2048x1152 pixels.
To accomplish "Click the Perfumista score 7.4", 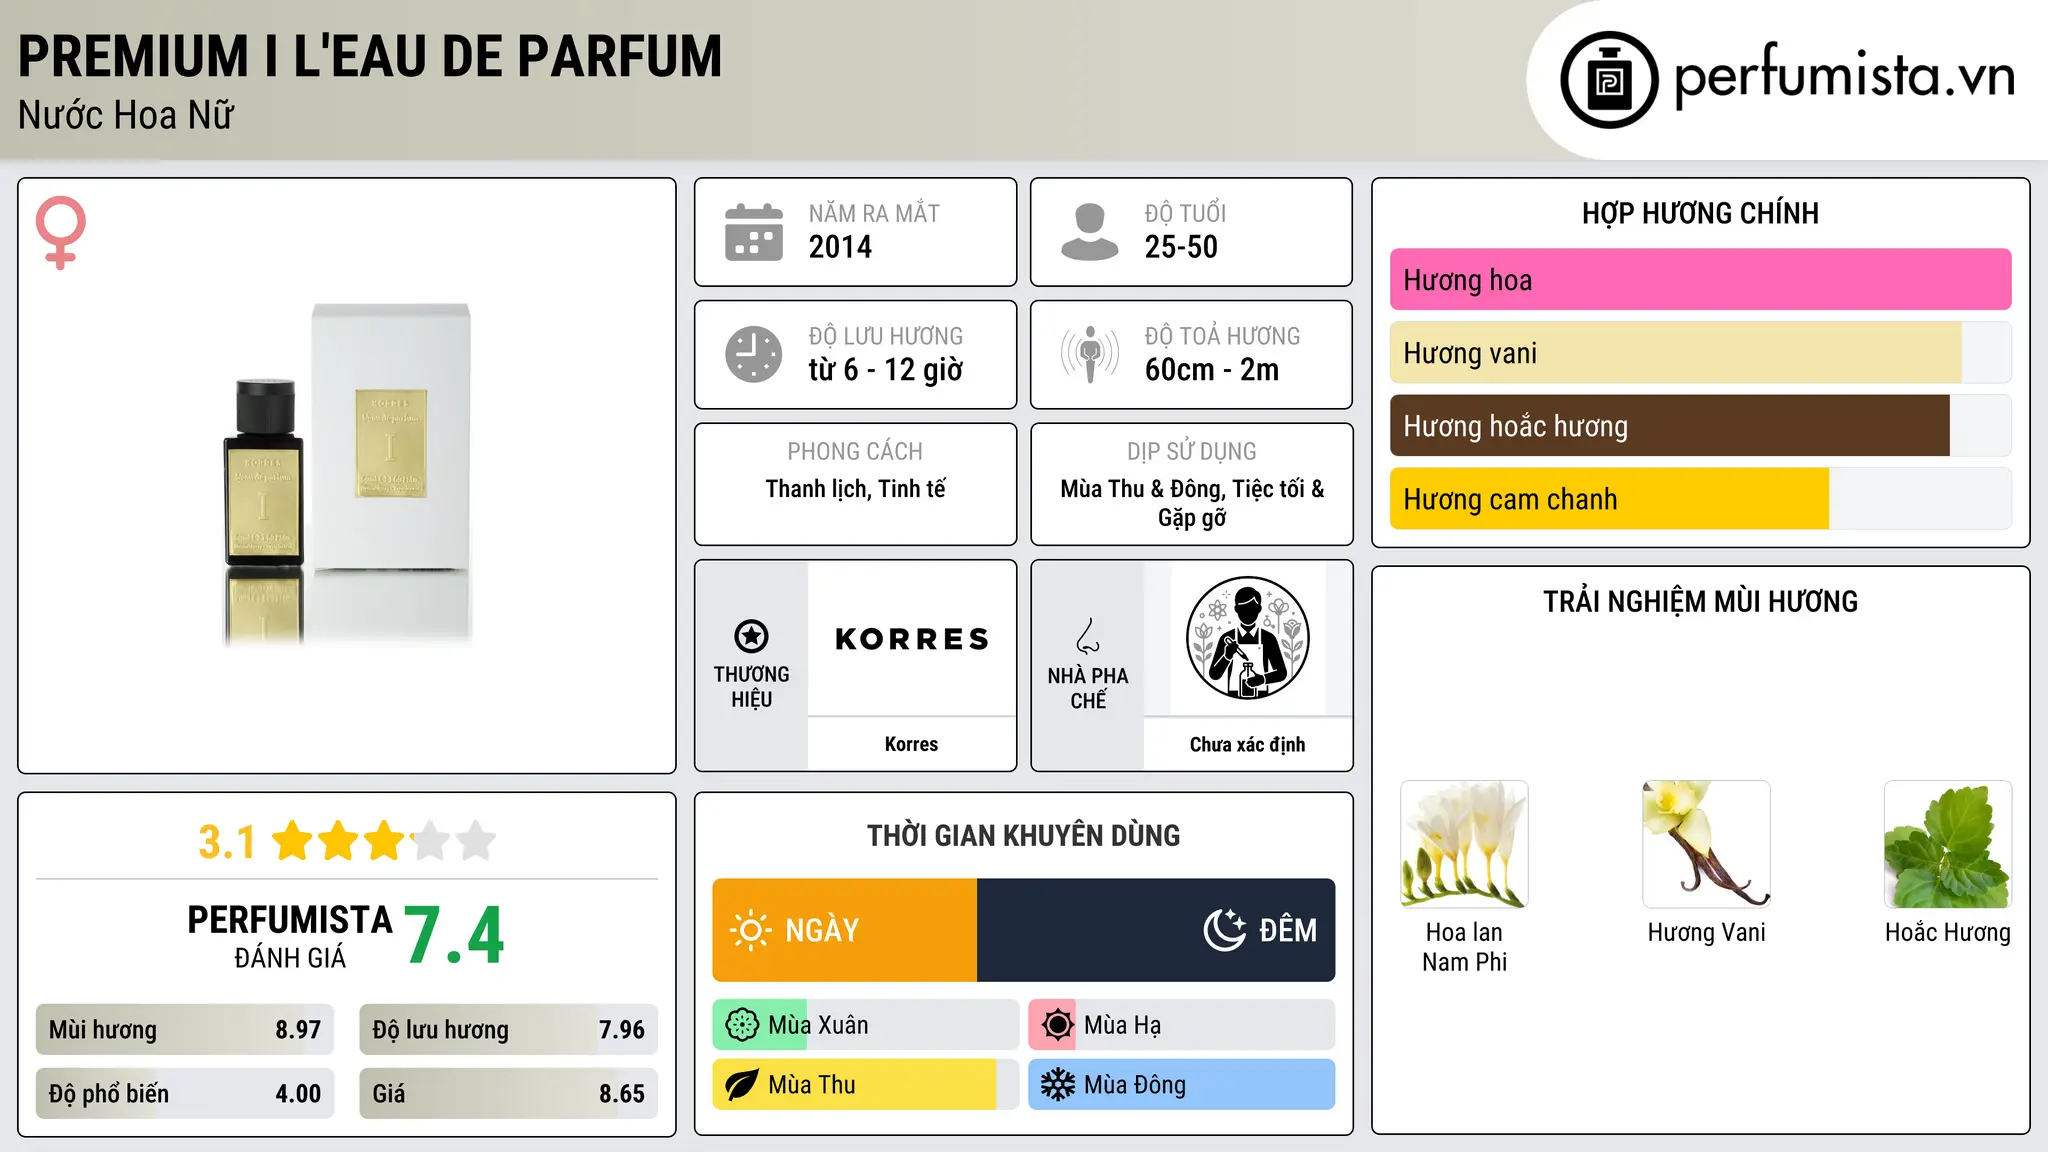I will point(455,935).
